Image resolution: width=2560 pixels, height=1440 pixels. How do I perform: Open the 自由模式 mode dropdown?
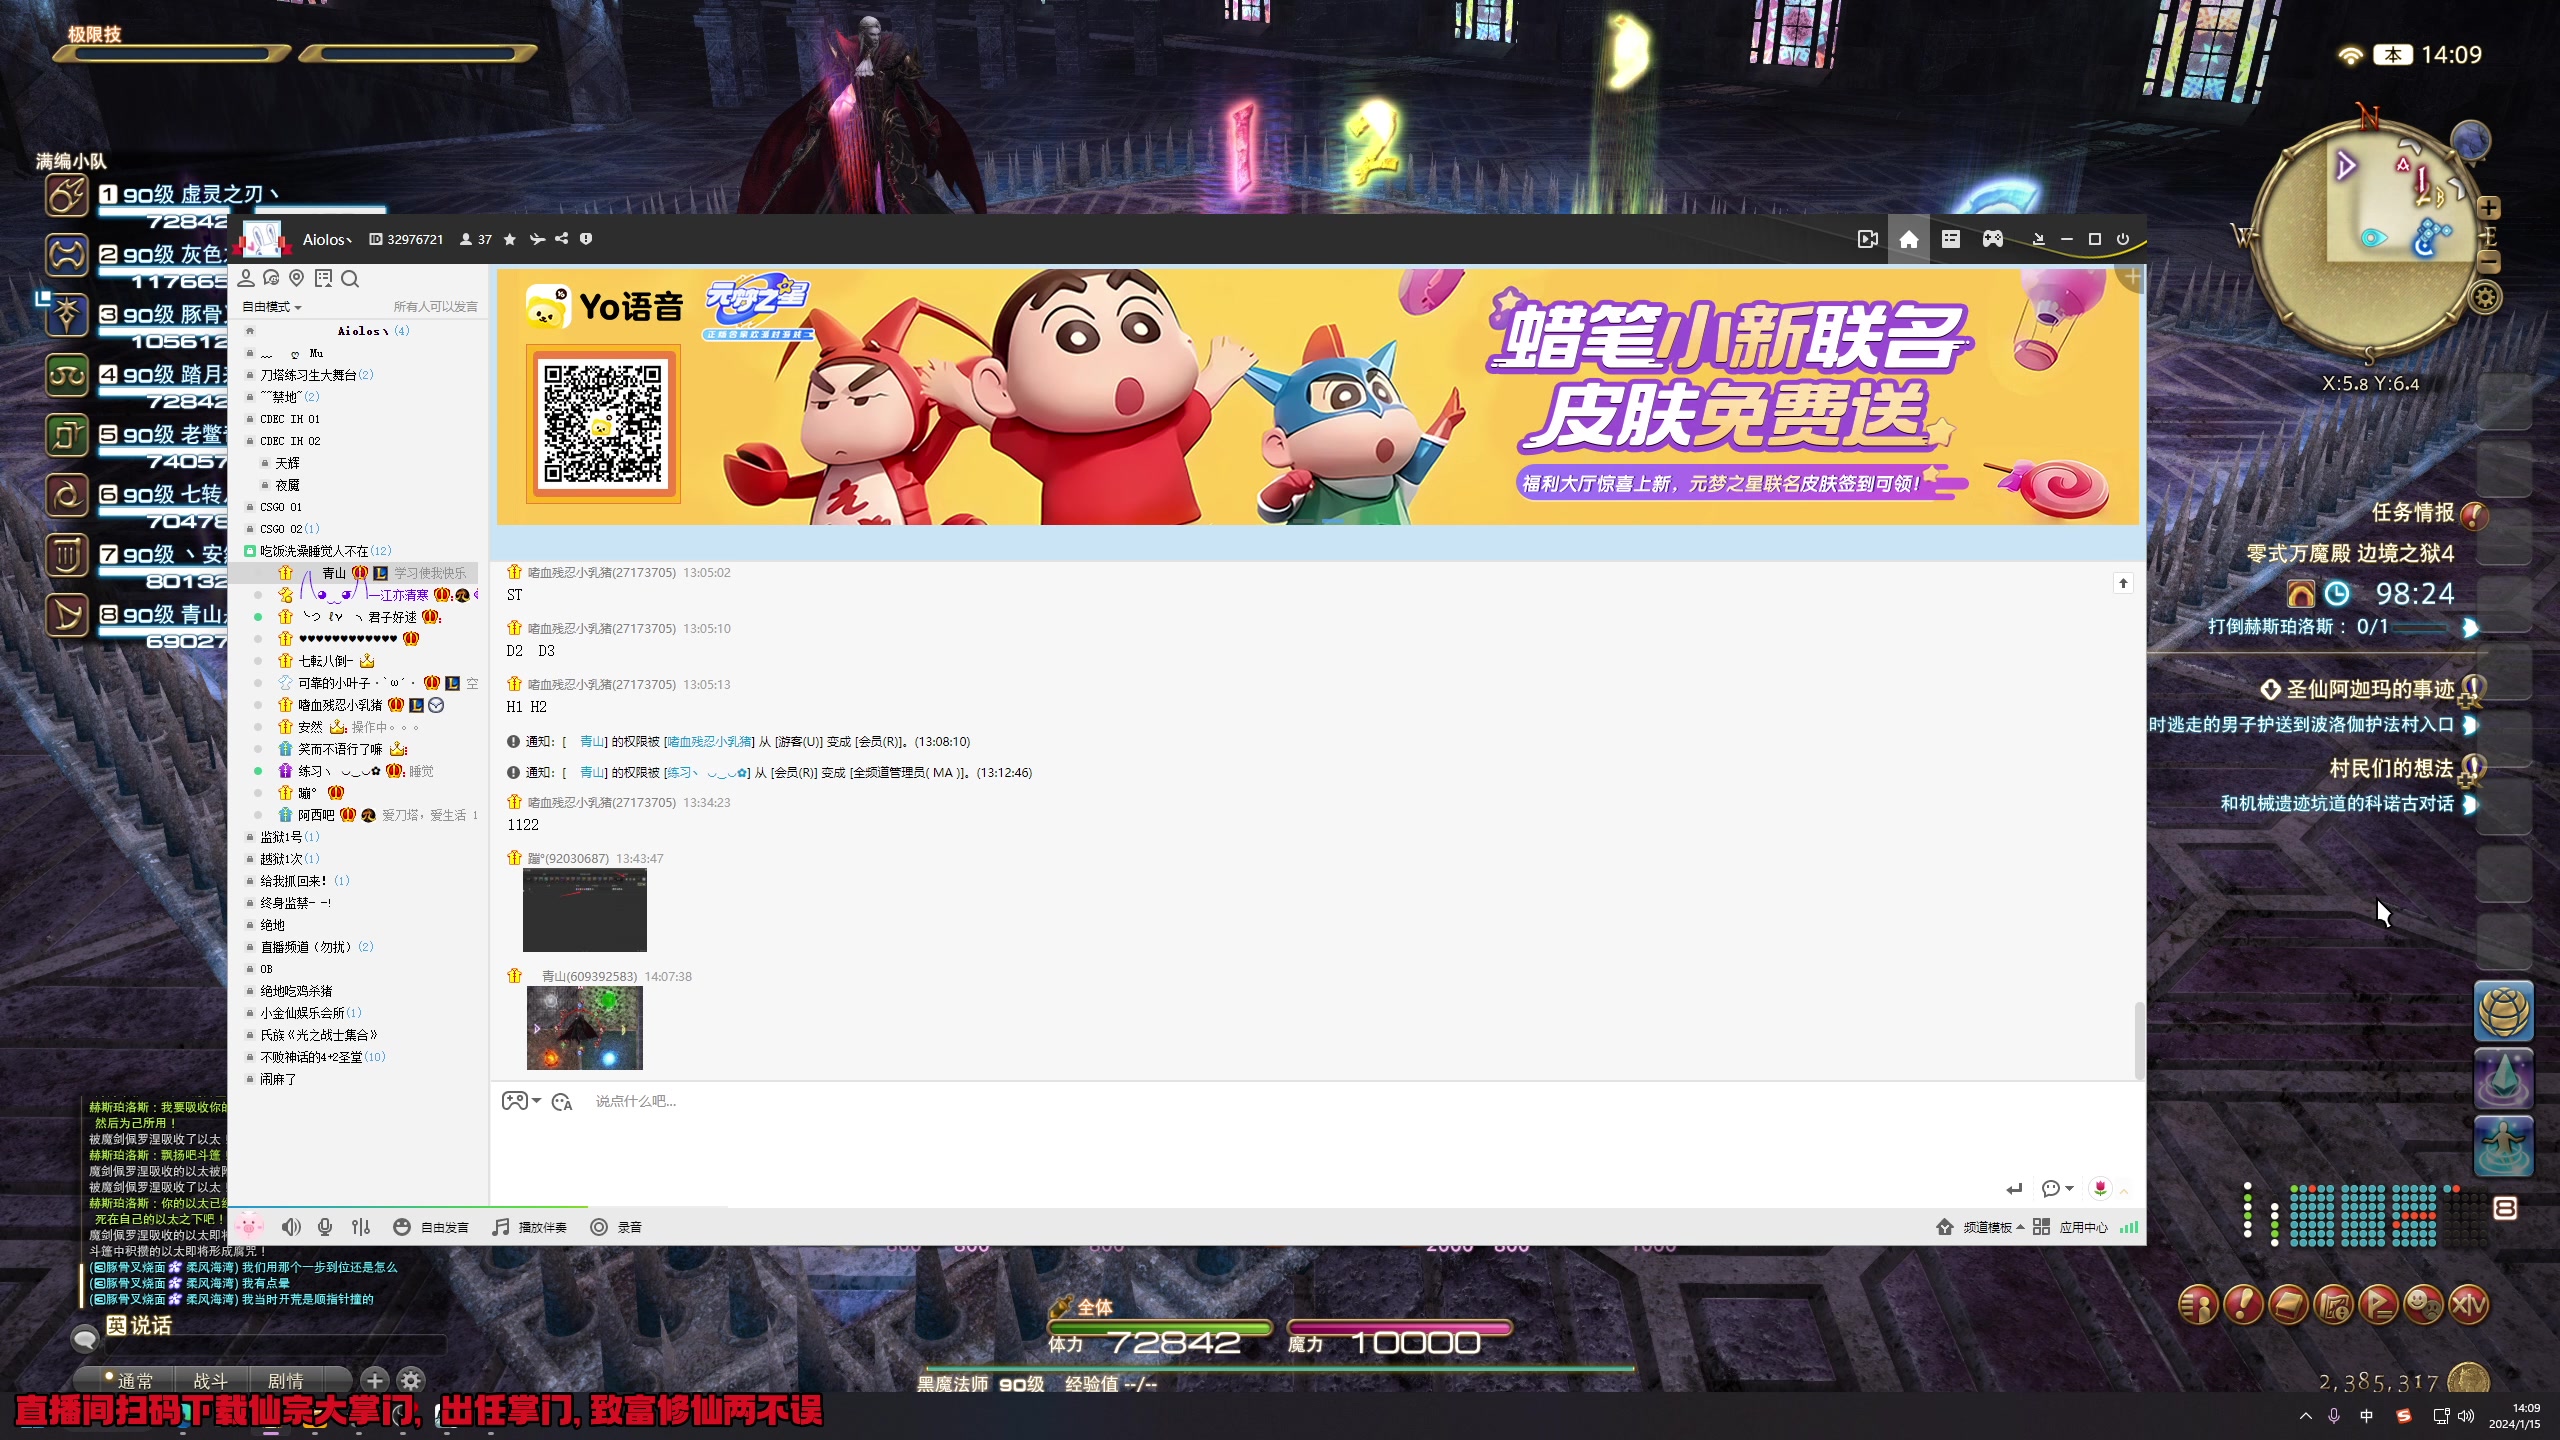click(272, 307)
